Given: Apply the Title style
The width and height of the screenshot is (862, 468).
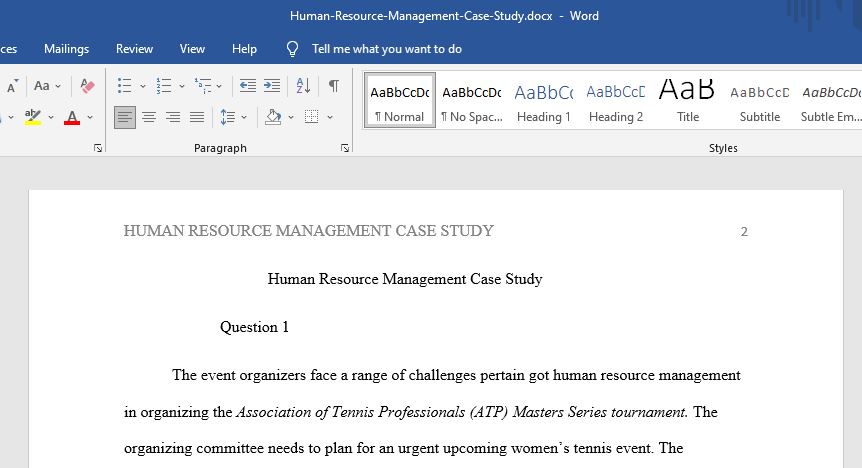Looking at the screenshot, I should pos(688,101).
